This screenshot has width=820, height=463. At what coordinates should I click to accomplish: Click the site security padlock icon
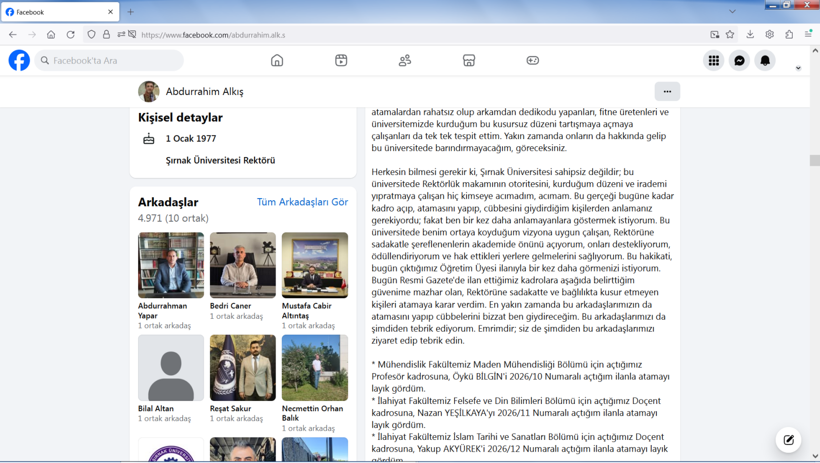click(x=106, y=35)
